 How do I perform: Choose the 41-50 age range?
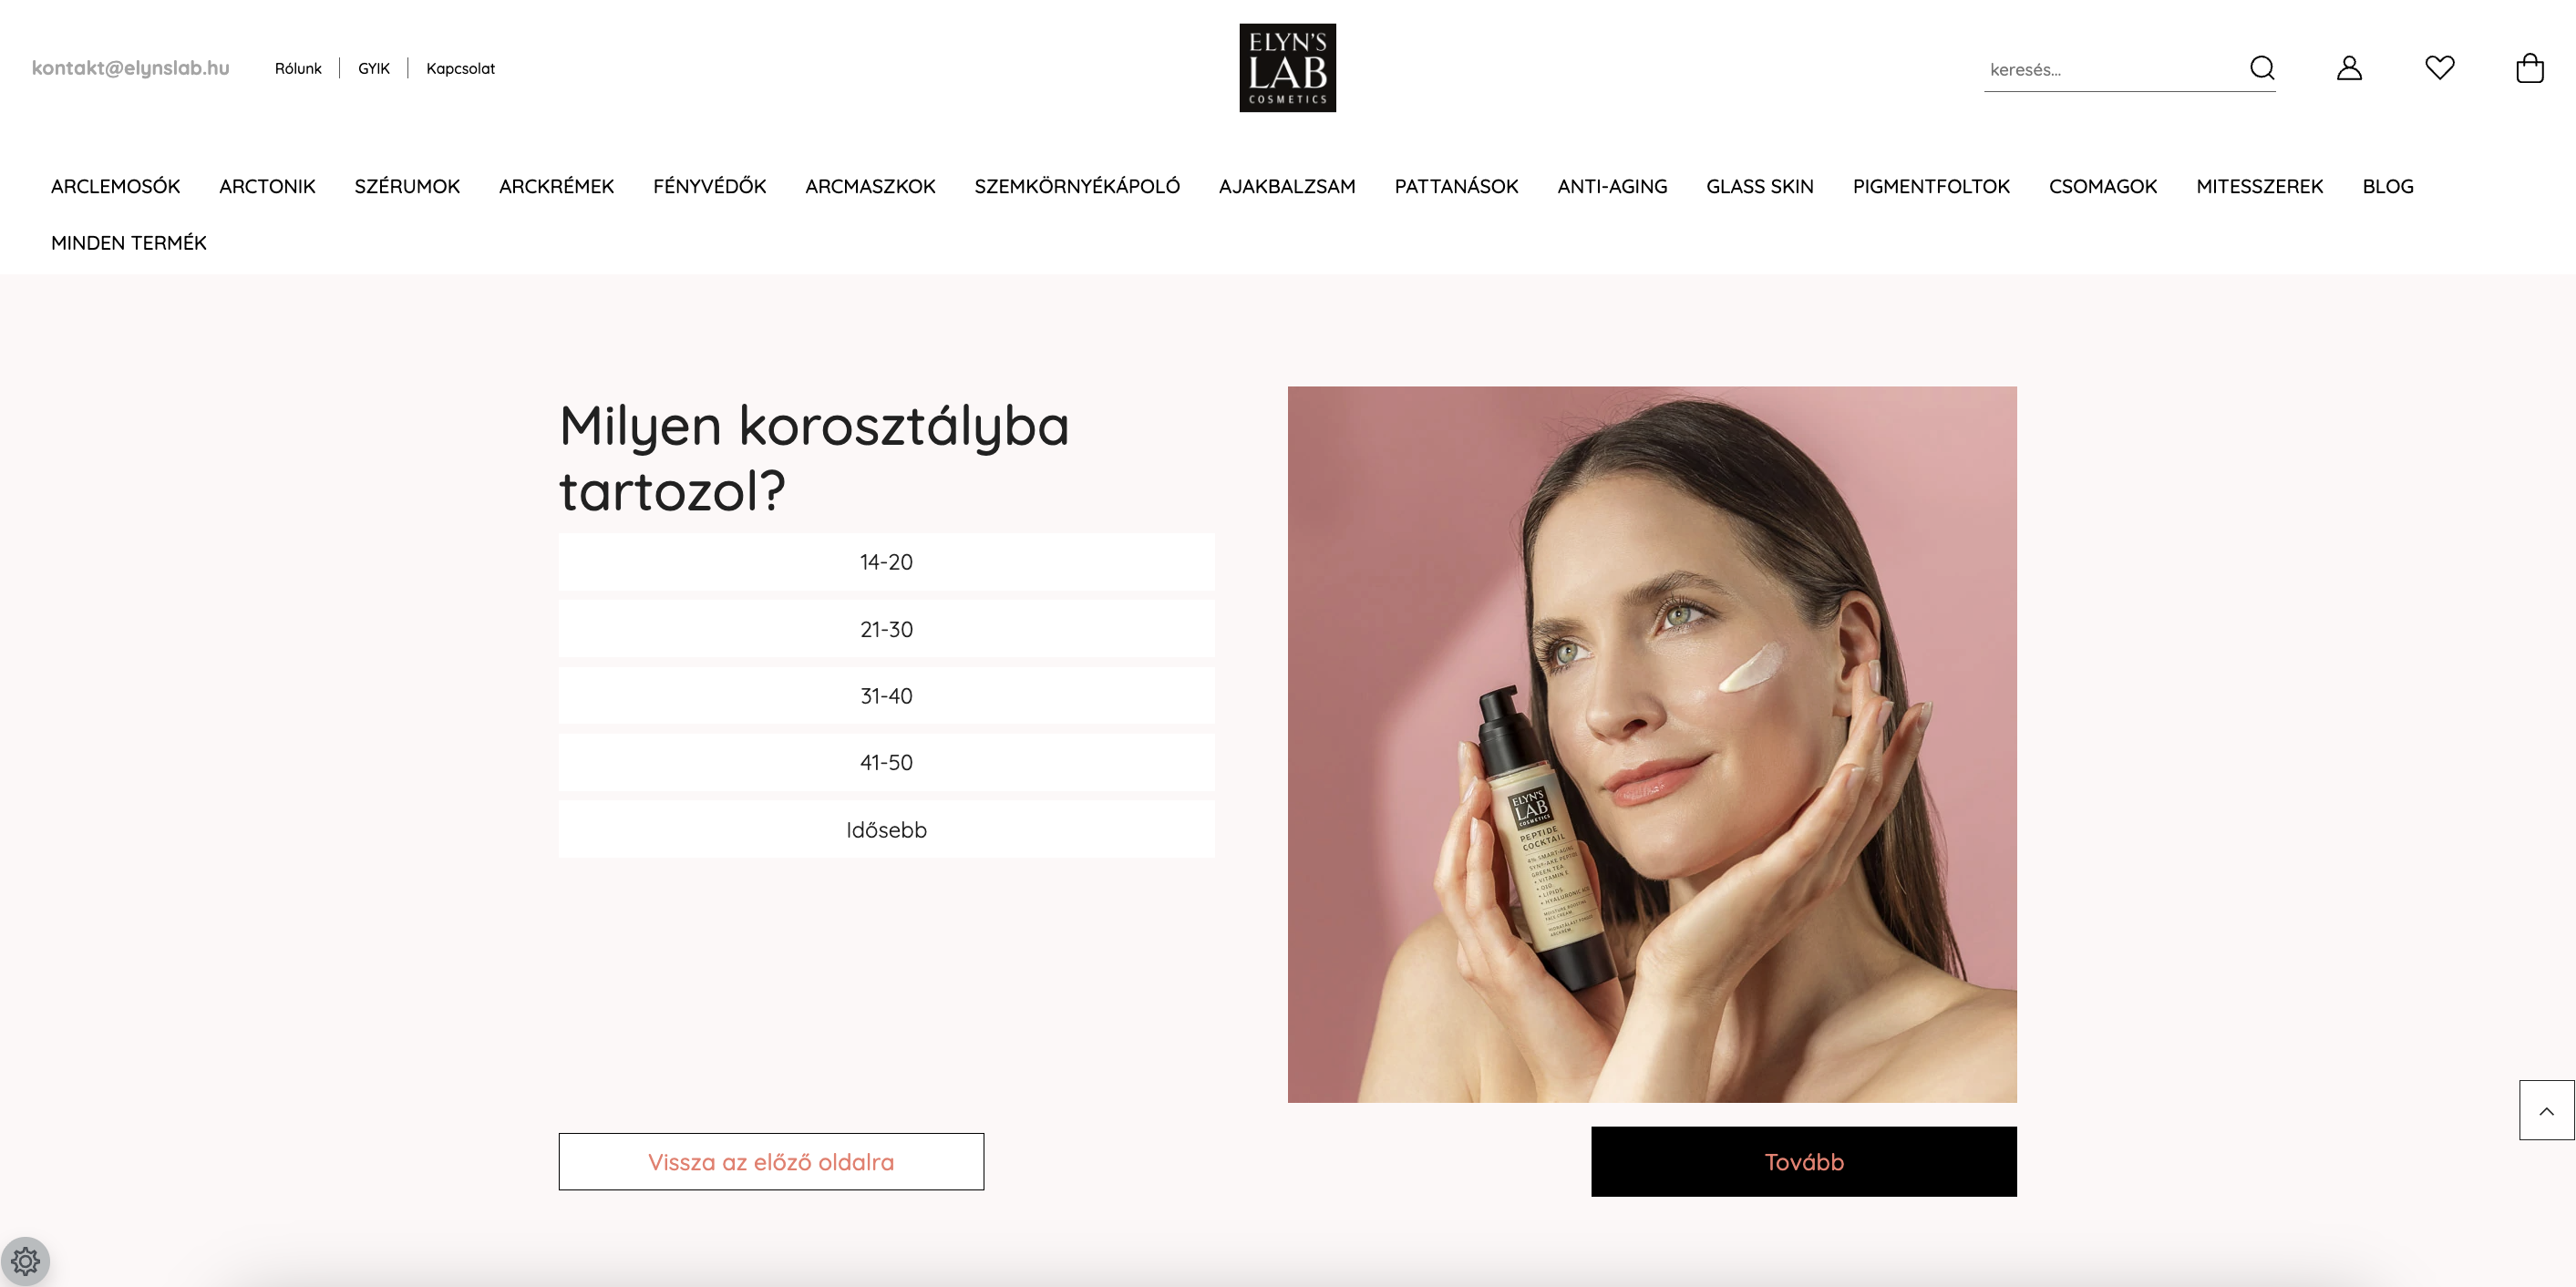pos(886,763)
